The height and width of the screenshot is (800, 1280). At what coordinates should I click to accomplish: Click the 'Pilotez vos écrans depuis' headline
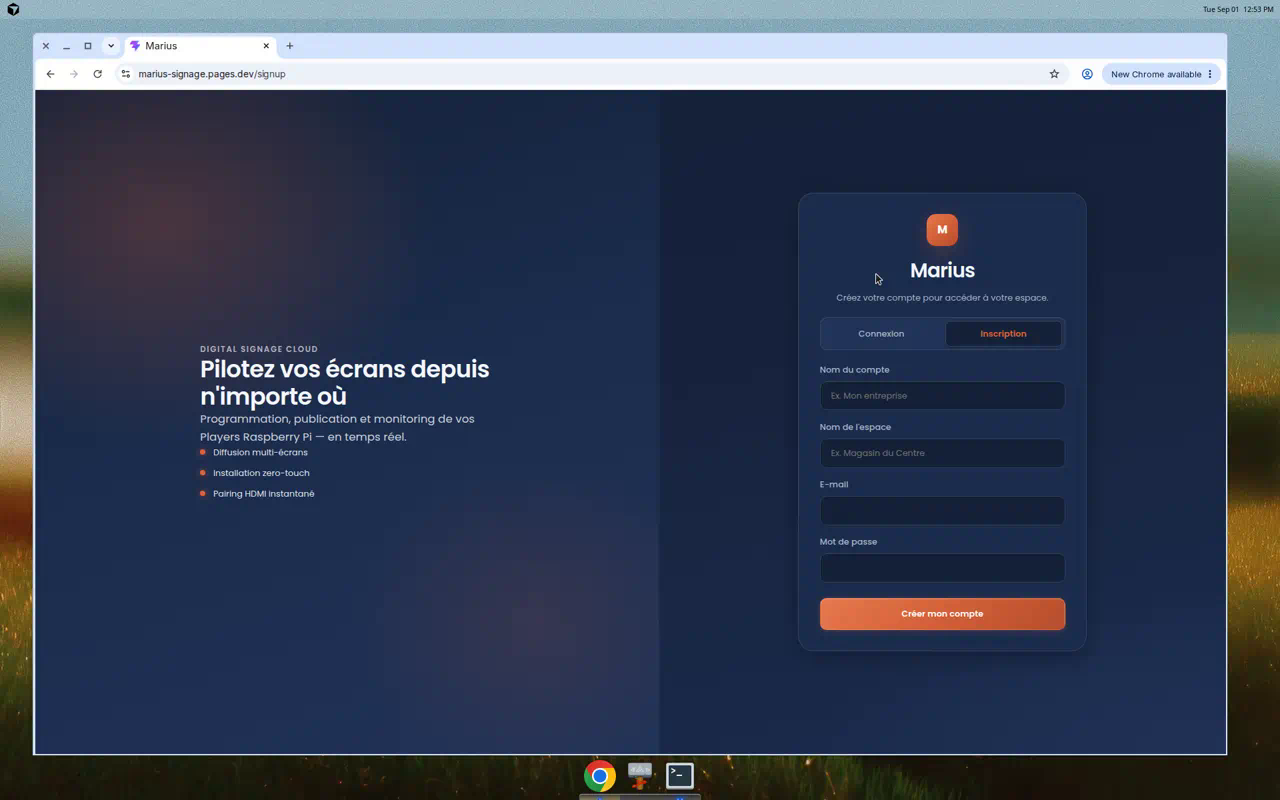pyautogui.click(x=345, y=368)
